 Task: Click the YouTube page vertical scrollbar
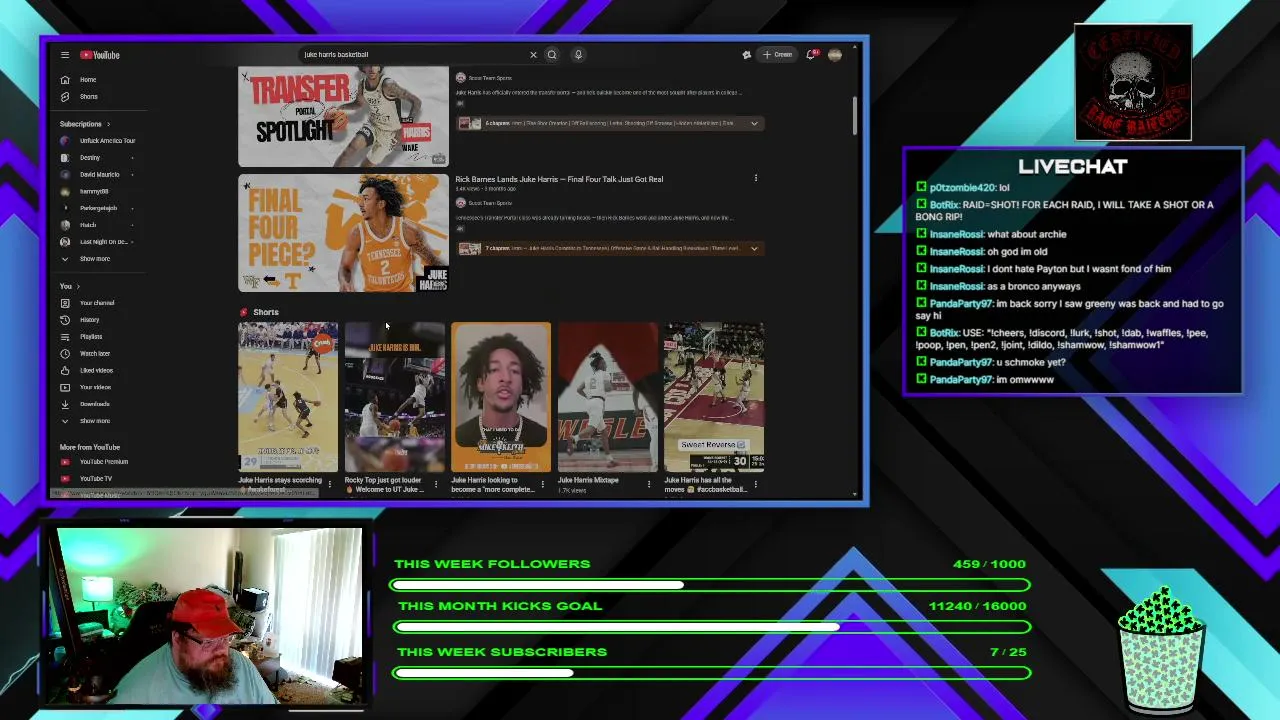(855, 117)
